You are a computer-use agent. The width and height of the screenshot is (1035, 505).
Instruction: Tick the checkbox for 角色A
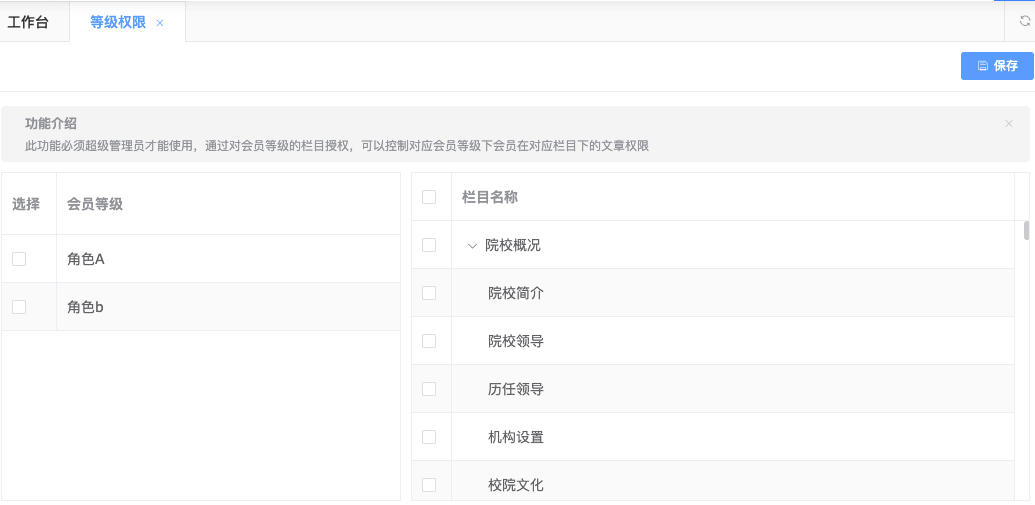pos(19,259)
